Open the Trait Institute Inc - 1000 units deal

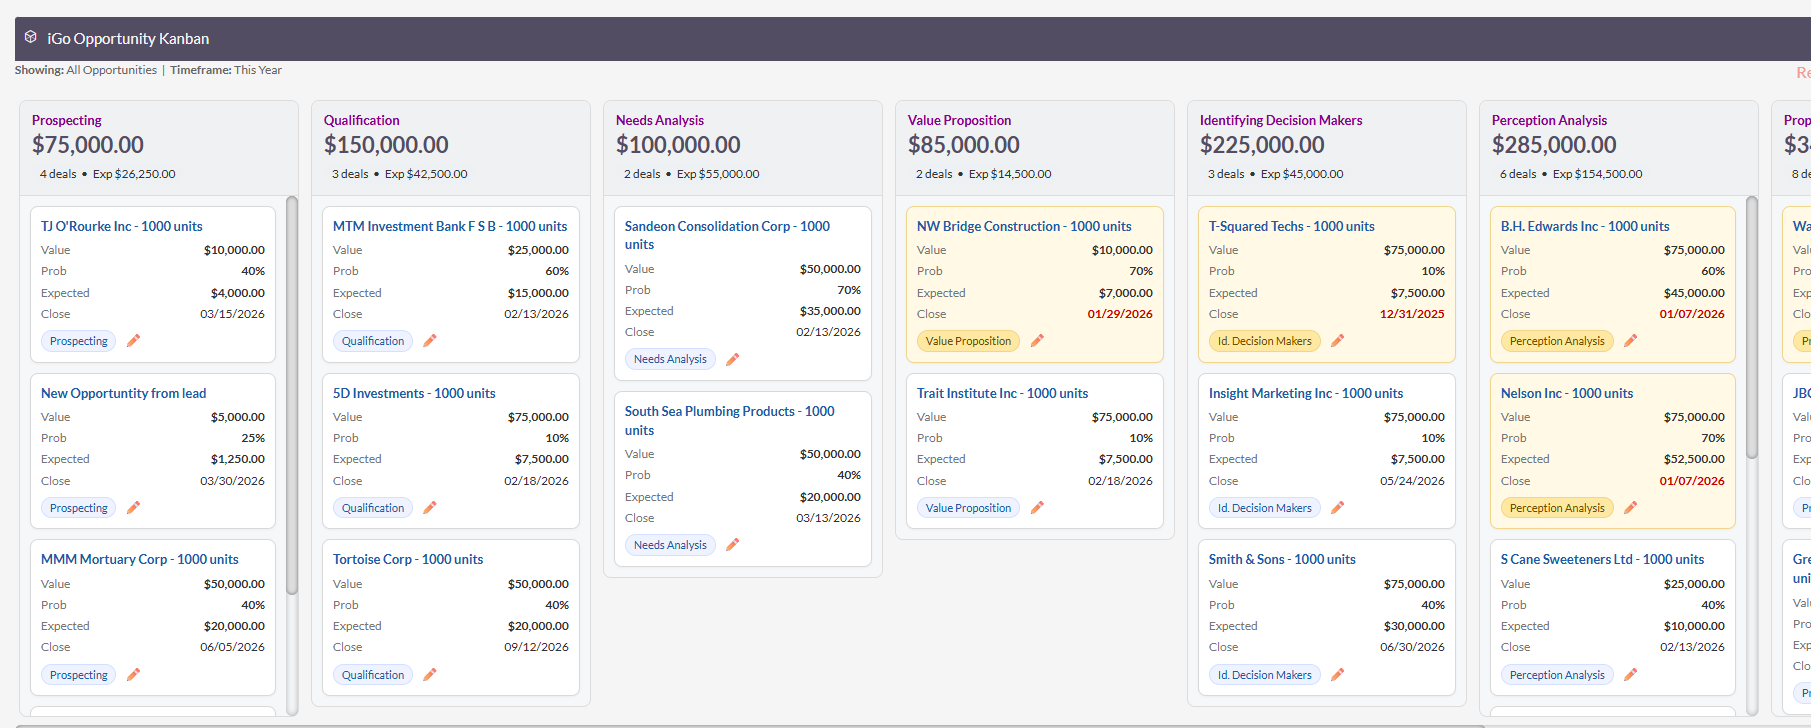(x=1002, y=393)
